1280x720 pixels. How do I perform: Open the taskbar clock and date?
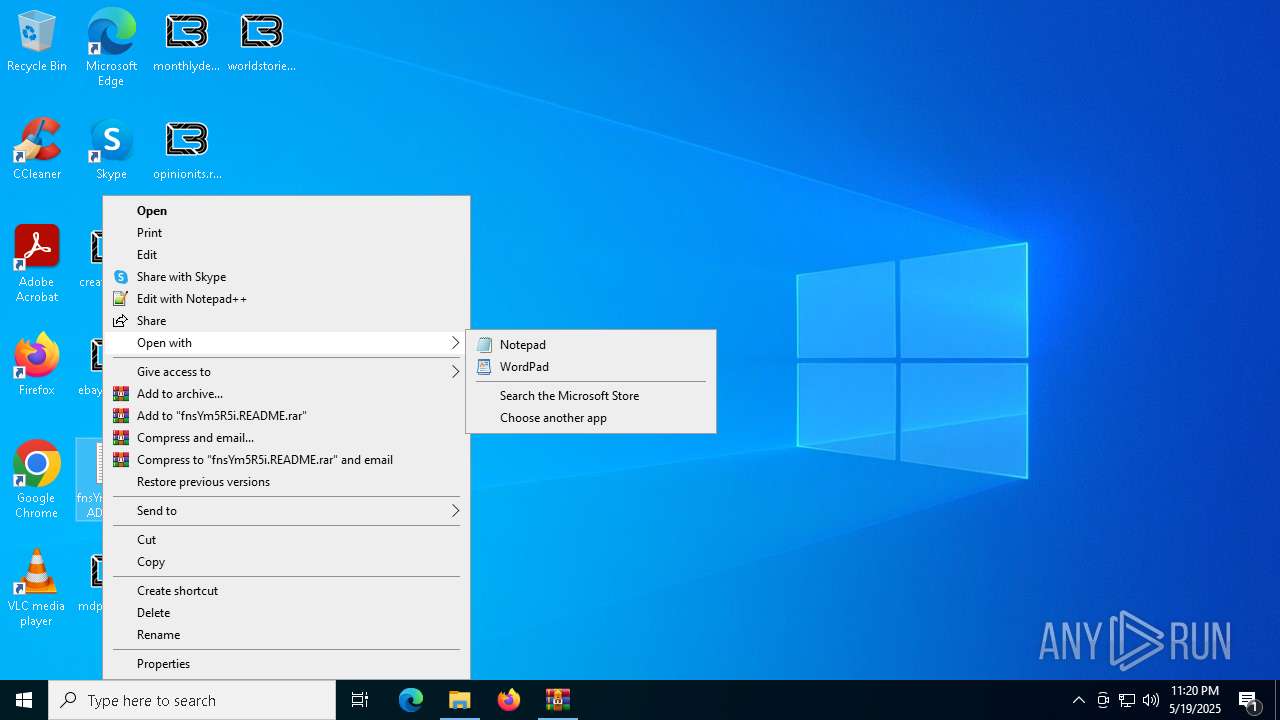(x=1195, y=700)
